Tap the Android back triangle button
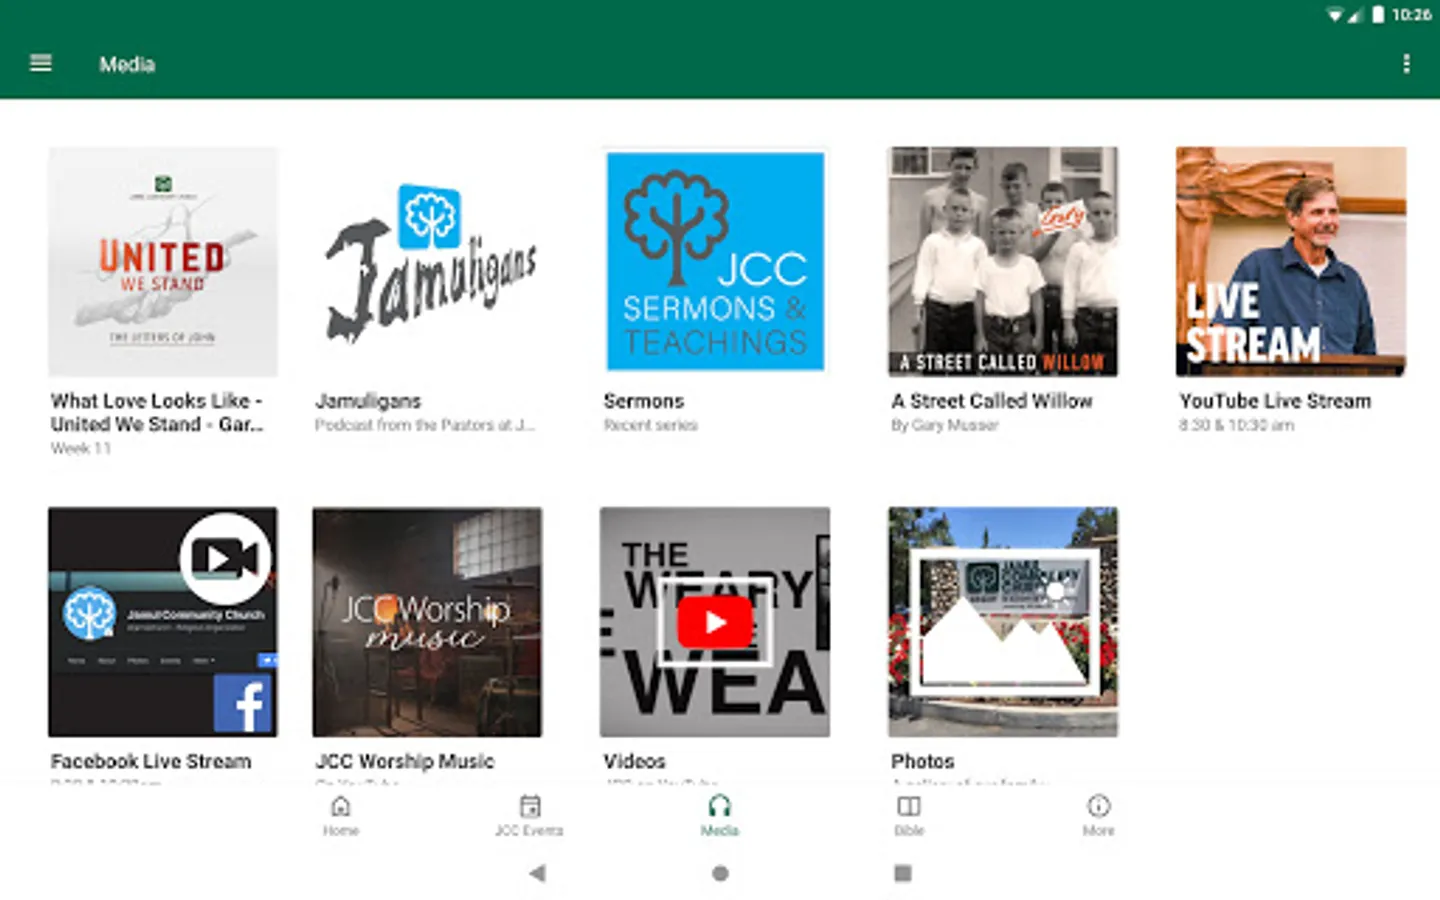 [537, 873]
